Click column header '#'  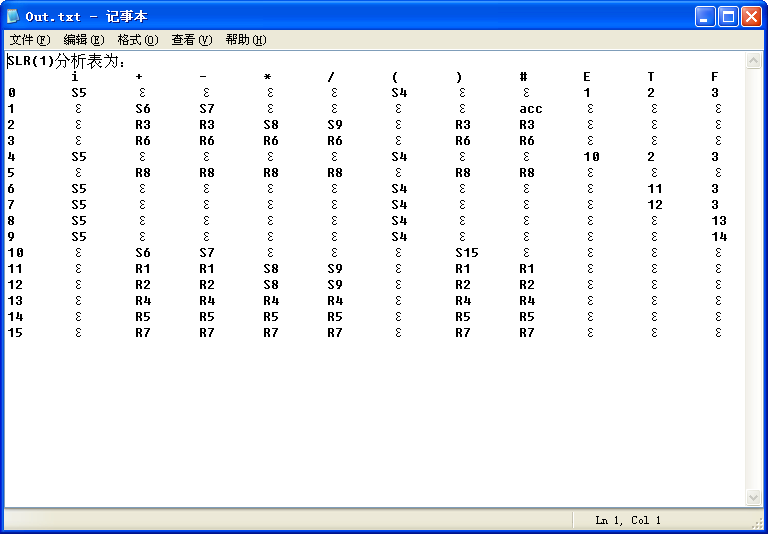pos(523,76)
